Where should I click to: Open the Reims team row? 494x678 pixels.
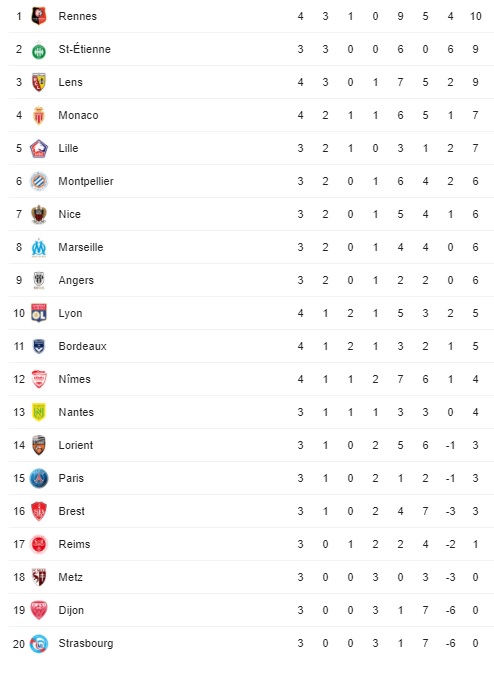pos(251,544)
